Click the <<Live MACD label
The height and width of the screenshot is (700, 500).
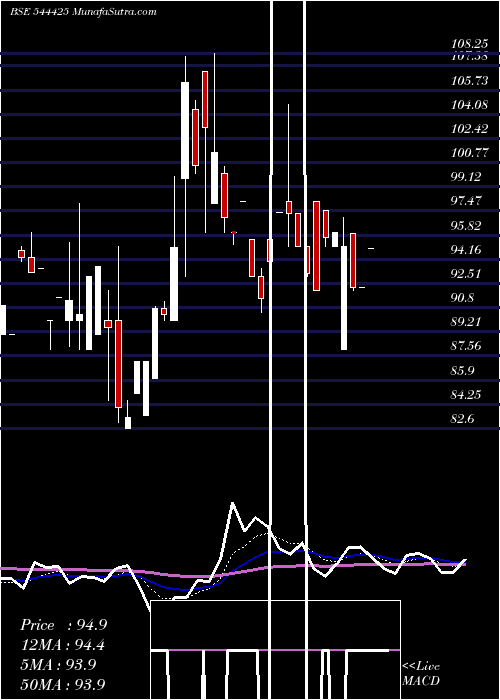[421, 674]
